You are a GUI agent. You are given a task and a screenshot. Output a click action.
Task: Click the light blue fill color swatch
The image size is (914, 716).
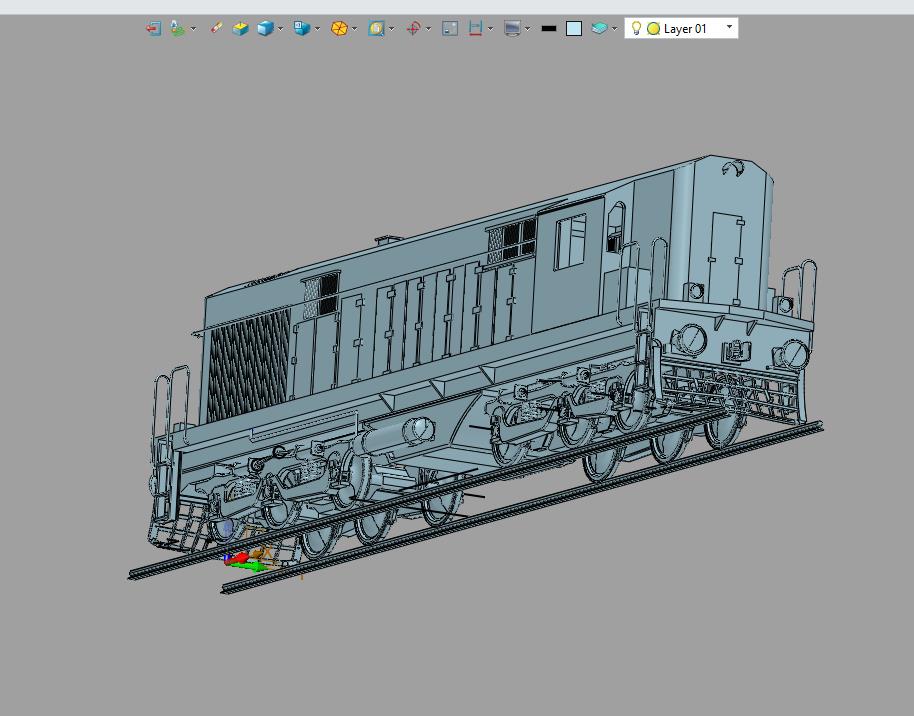pos(574,29)
